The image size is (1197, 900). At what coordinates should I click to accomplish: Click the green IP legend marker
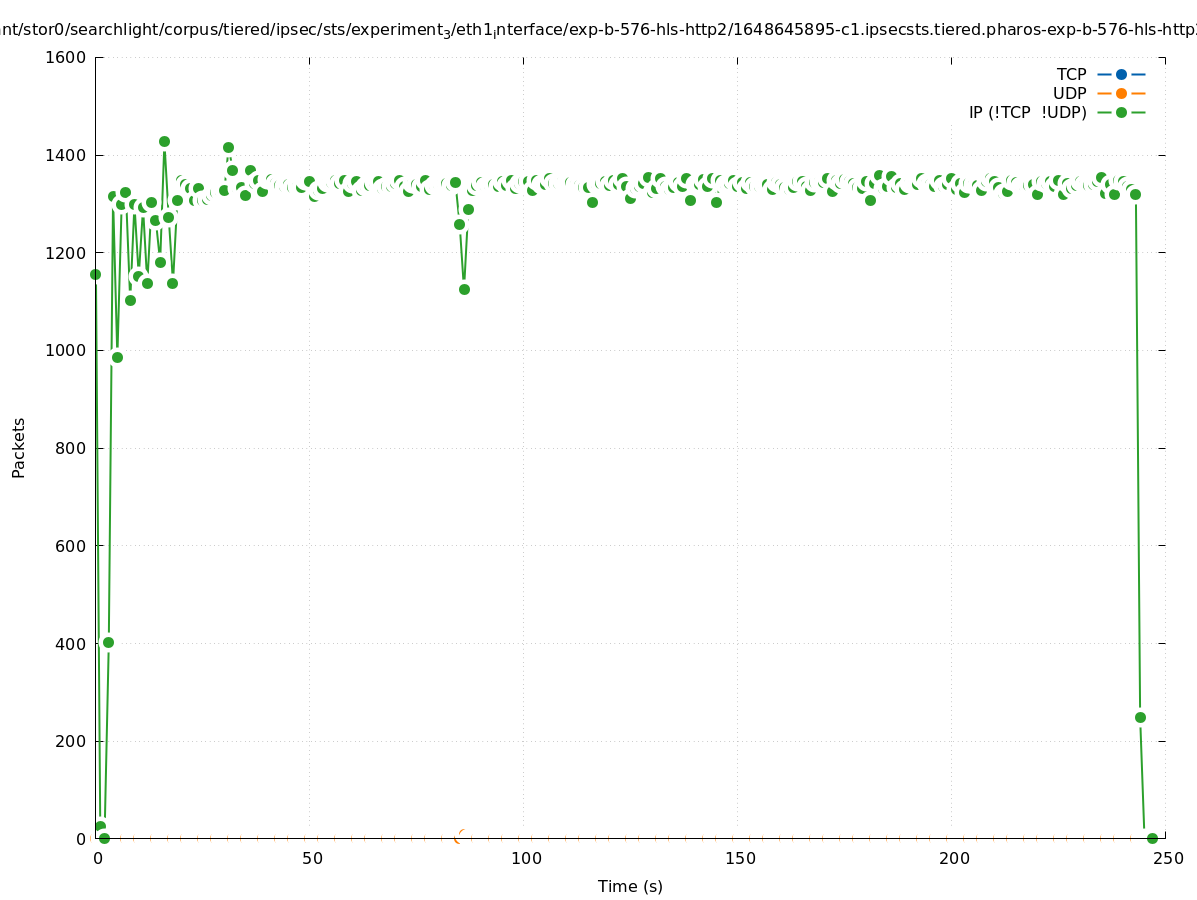[x=1121, y=112]
